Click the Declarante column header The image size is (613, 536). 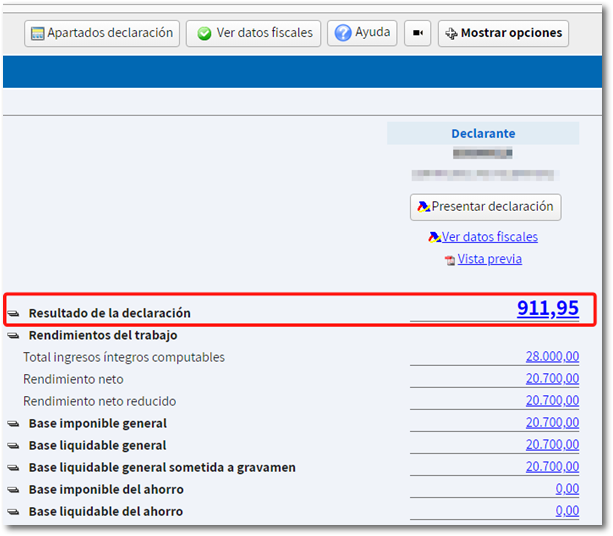[x=483, y=133]
